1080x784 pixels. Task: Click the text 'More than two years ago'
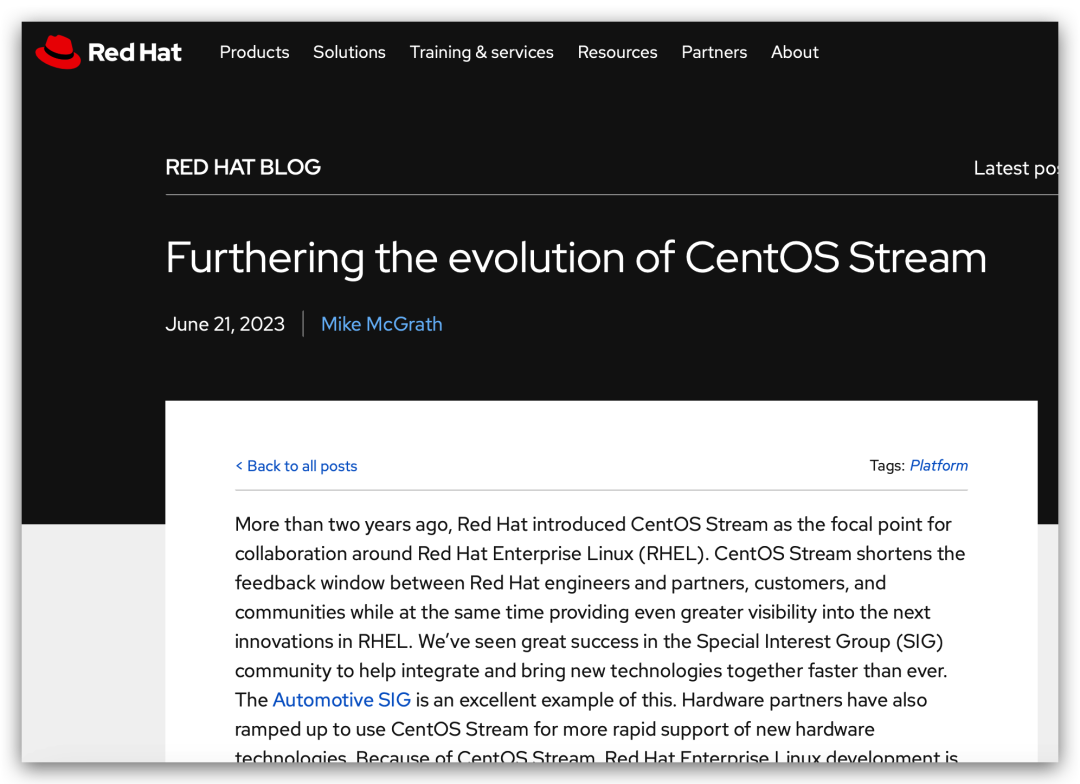343,524
